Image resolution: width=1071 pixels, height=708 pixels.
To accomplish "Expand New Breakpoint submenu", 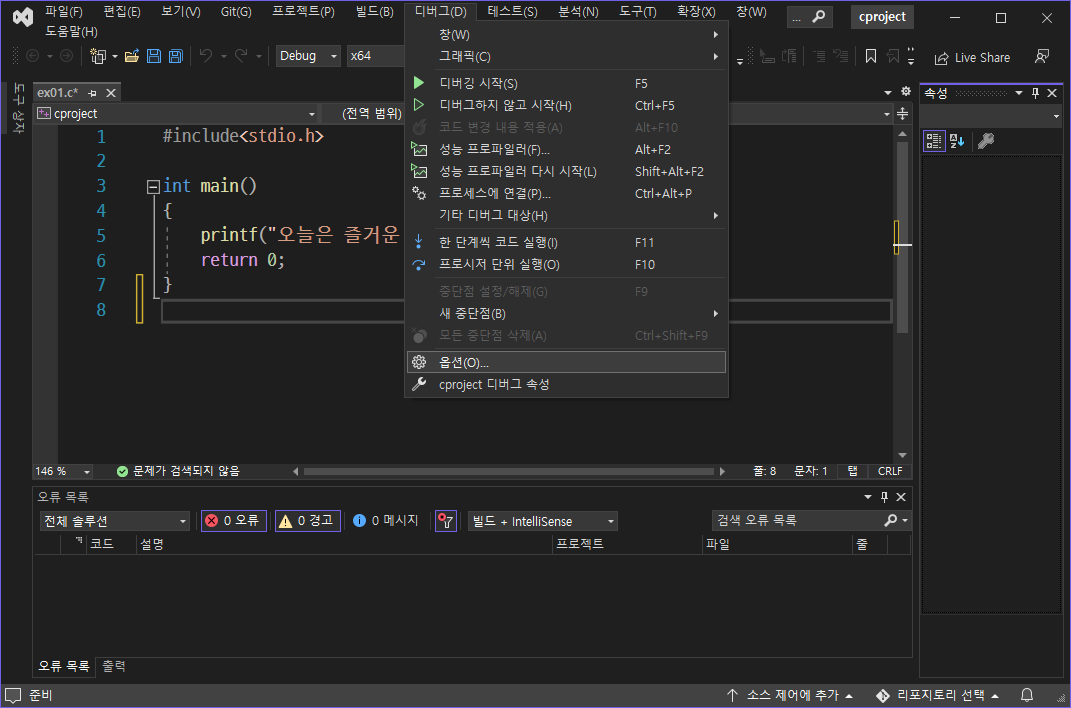I will tap(566, 313).
